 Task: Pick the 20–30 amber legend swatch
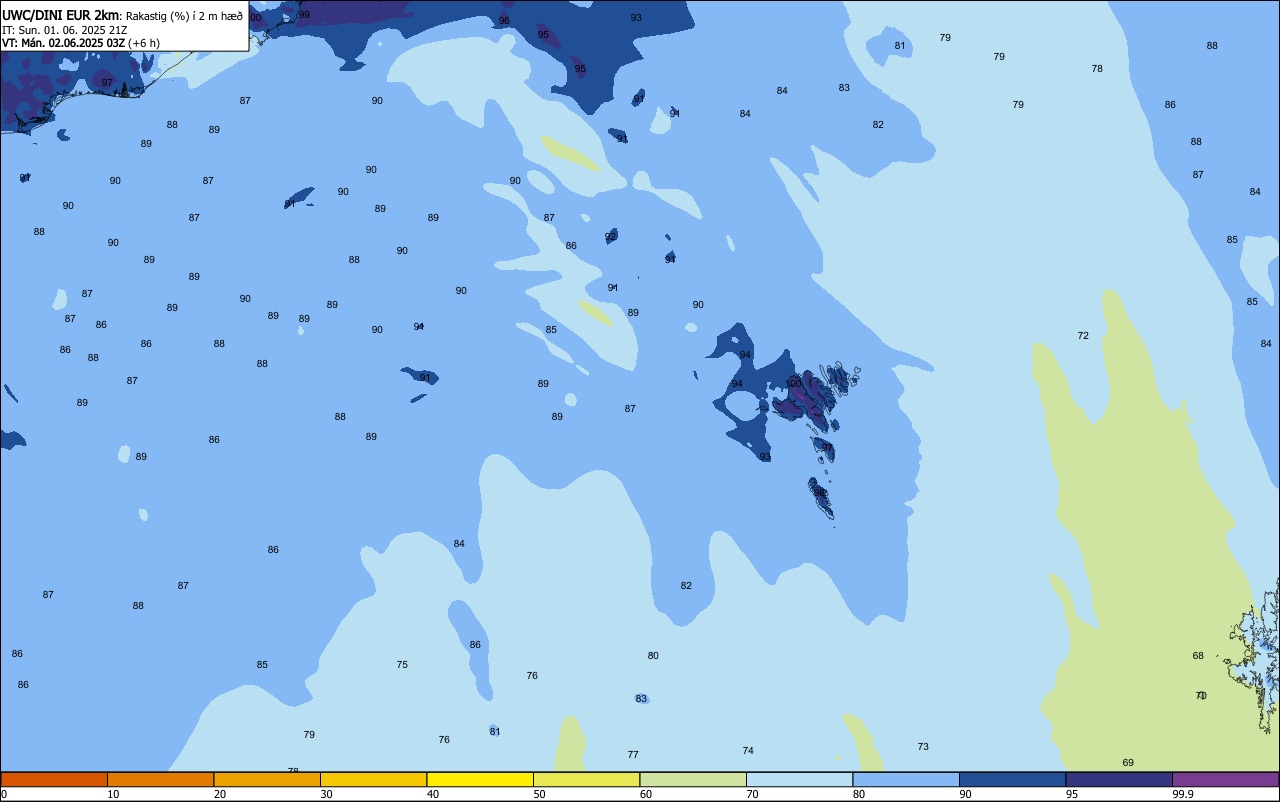click(267, 779)
